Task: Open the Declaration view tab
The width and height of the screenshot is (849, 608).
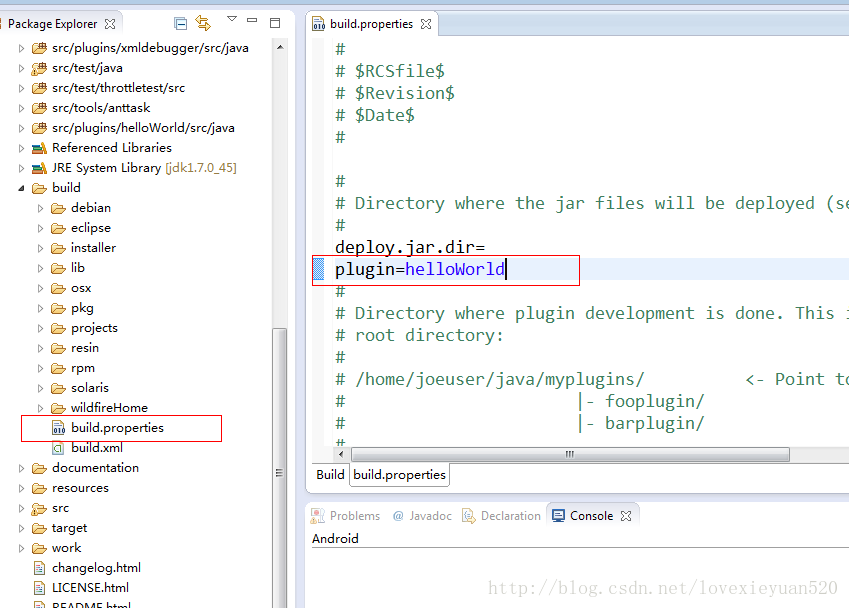Action: 501,516
